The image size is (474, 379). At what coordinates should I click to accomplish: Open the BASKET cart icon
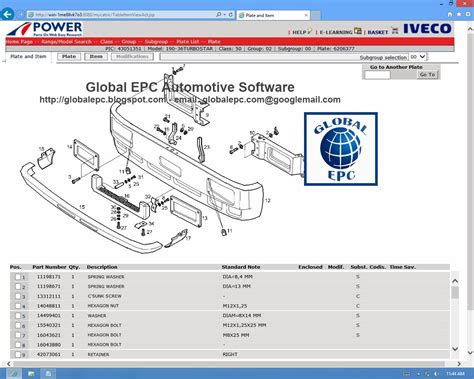tap(395, 31)
